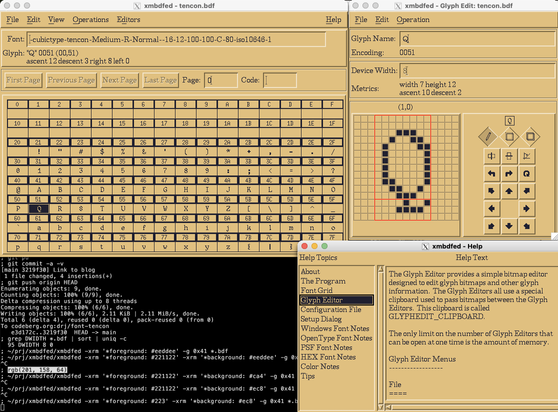Open Operation menu in Glyph Edit window
This screenshot has height=412, width=558.
[x=413, y=20]
